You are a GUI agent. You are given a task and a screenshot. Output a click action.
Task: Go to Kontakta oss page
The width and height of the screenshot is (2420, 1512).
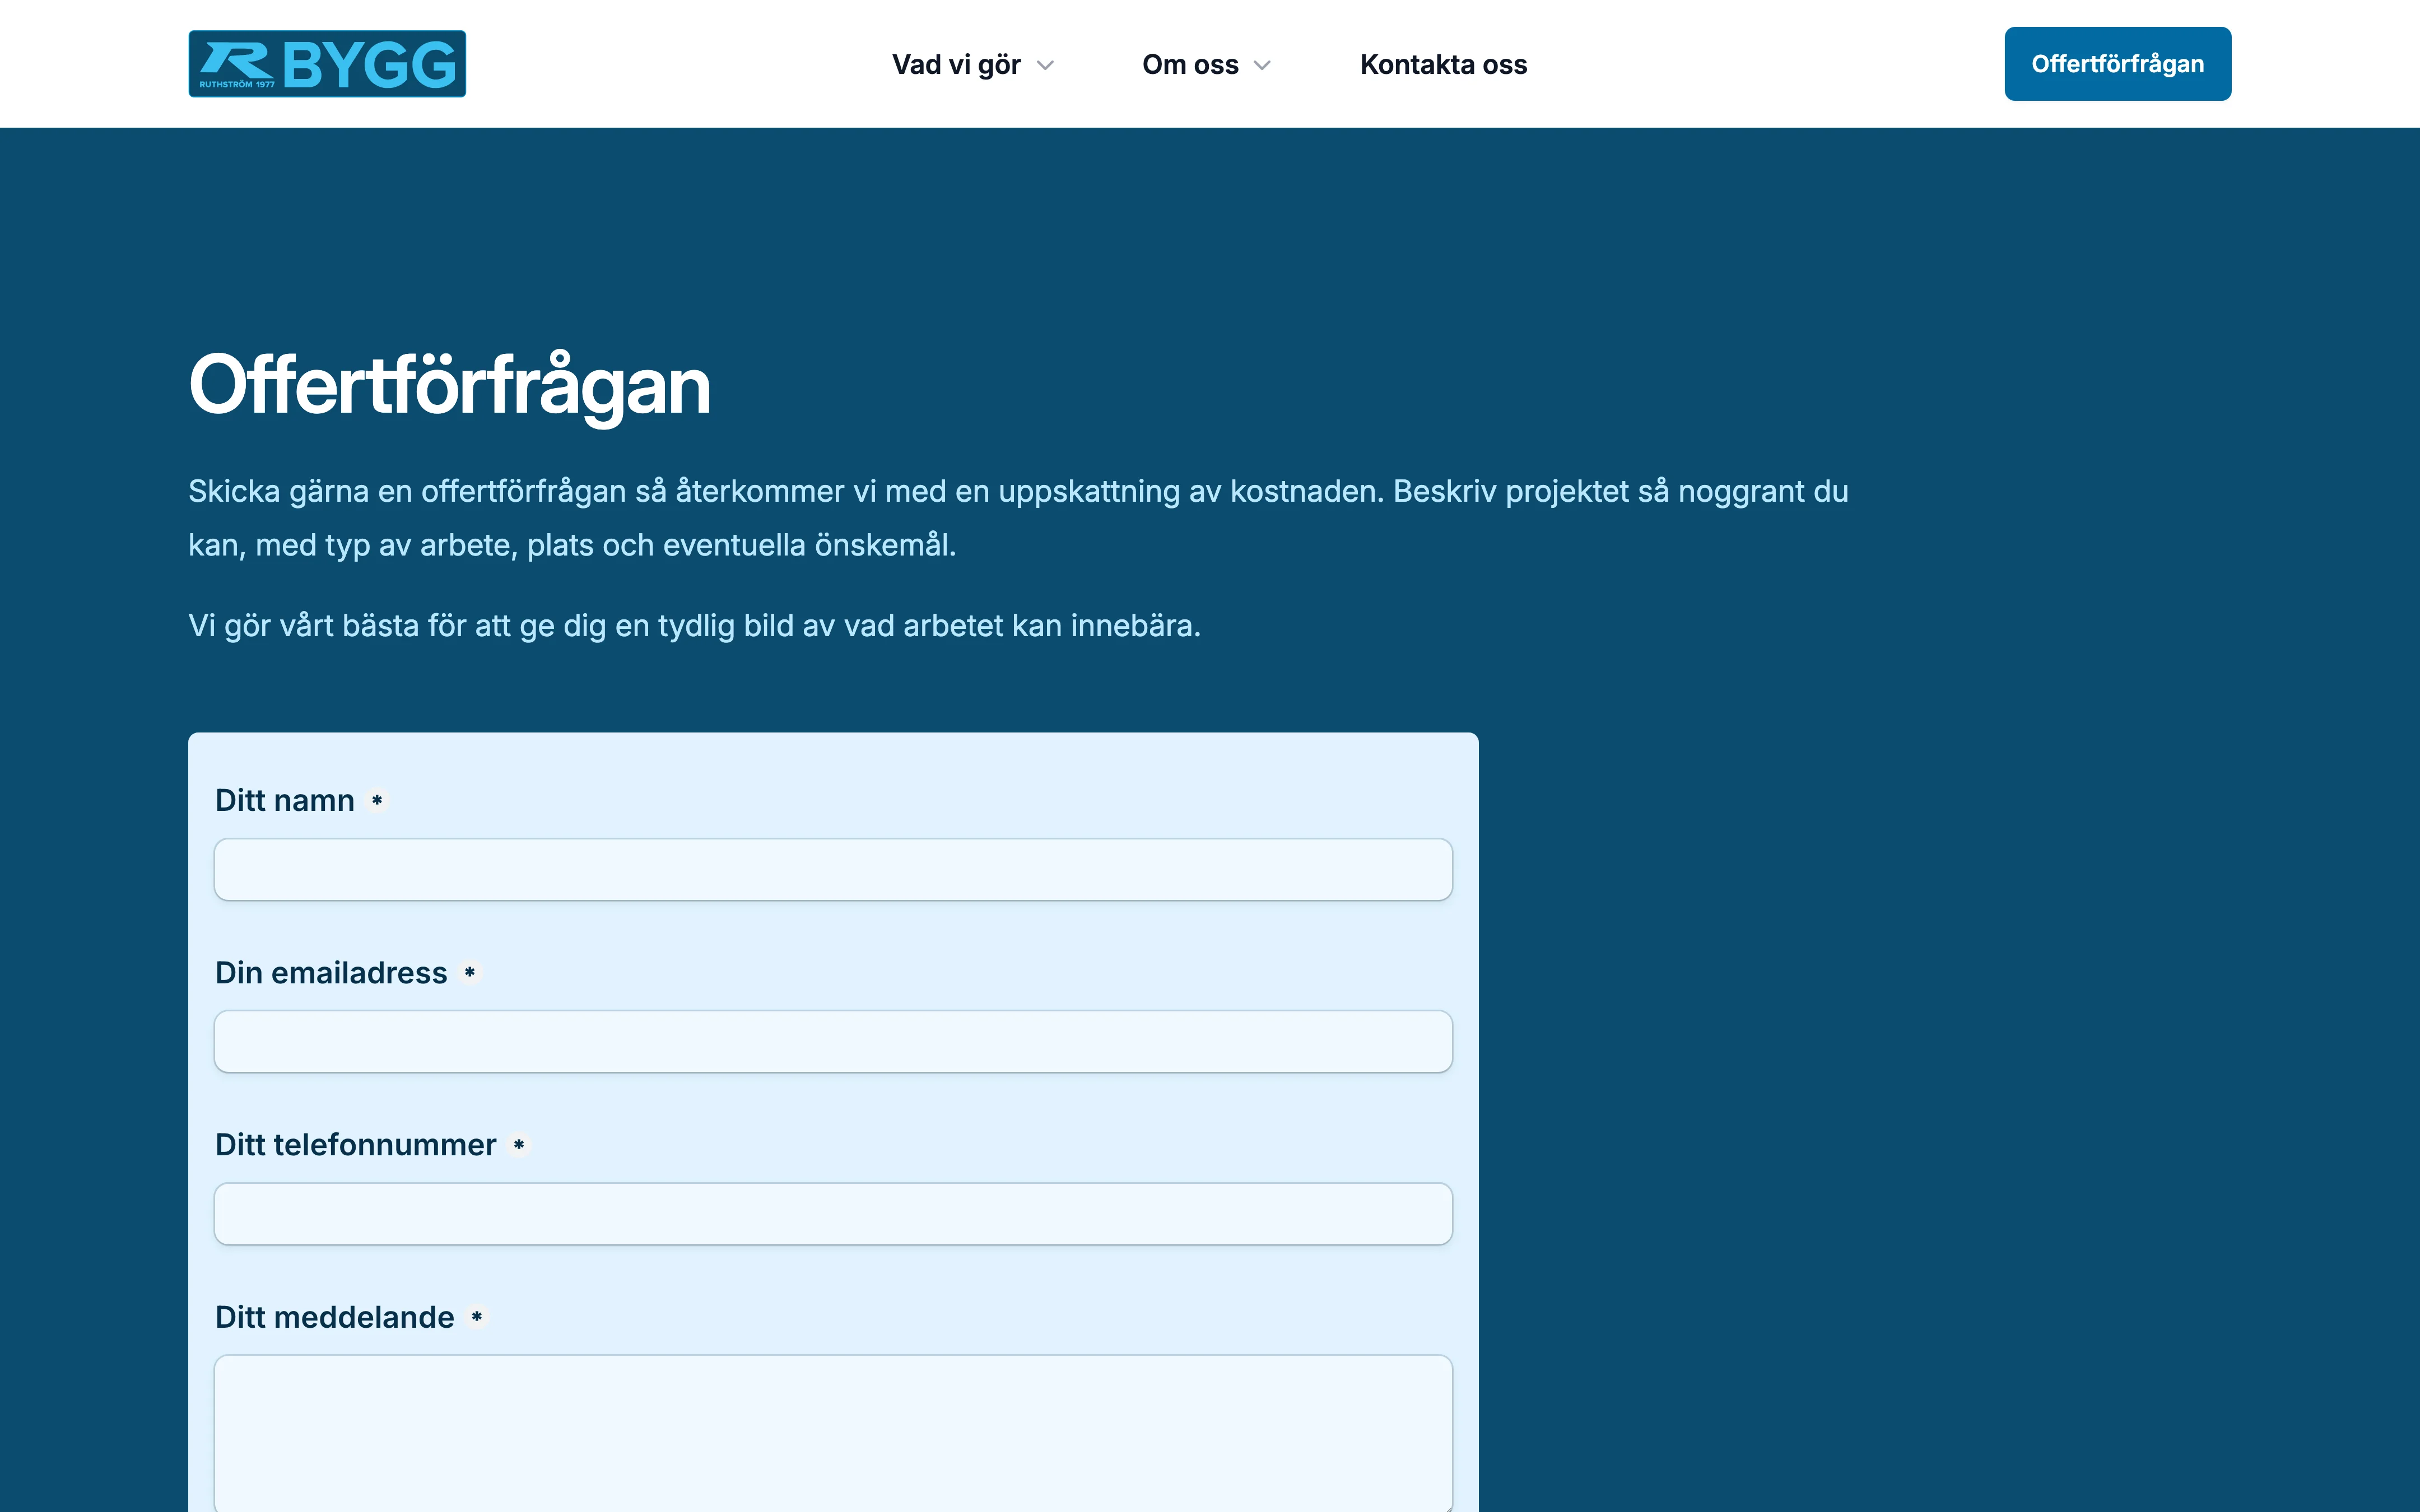[x=1443, y=65]
